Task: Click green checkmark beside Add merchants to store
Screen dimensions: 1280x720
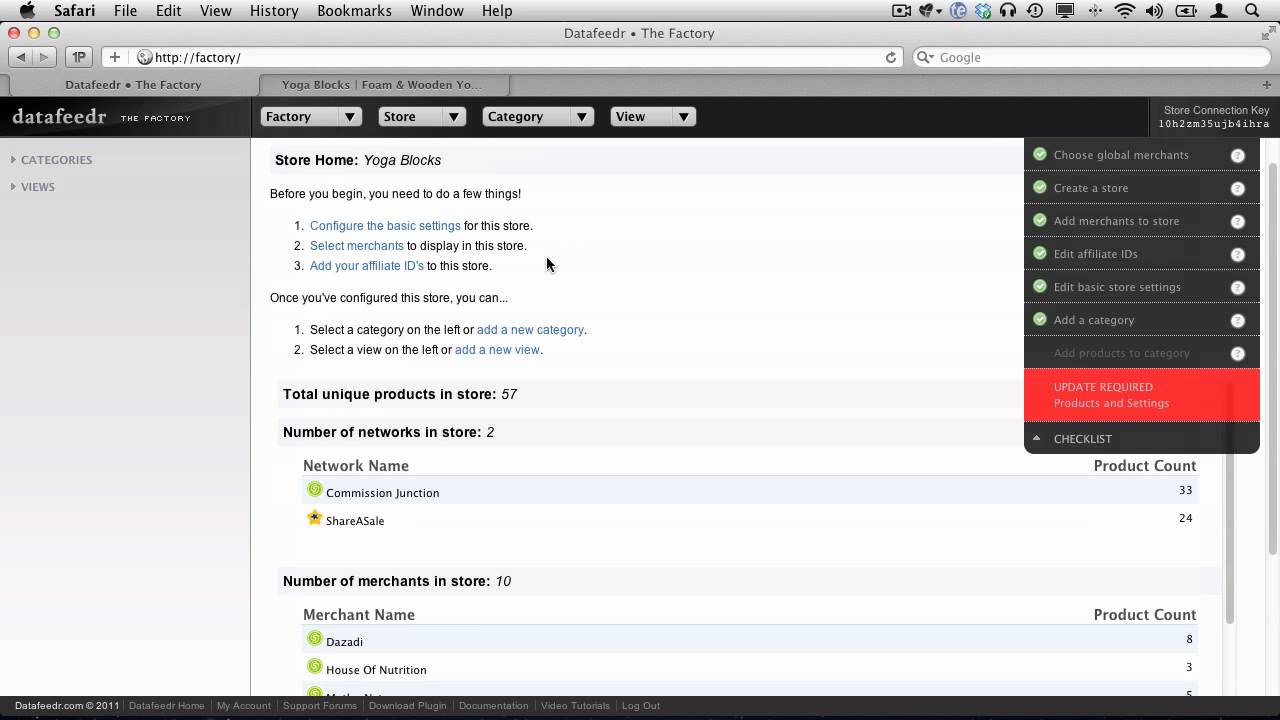Action: point(1040,220)
